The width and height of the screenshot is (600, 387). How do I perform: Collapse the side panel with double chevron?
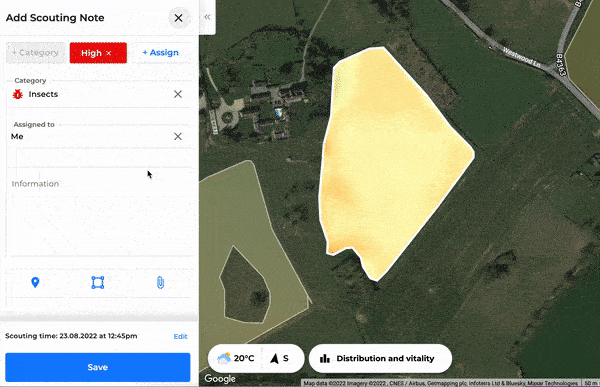click(x=207, y=17)
